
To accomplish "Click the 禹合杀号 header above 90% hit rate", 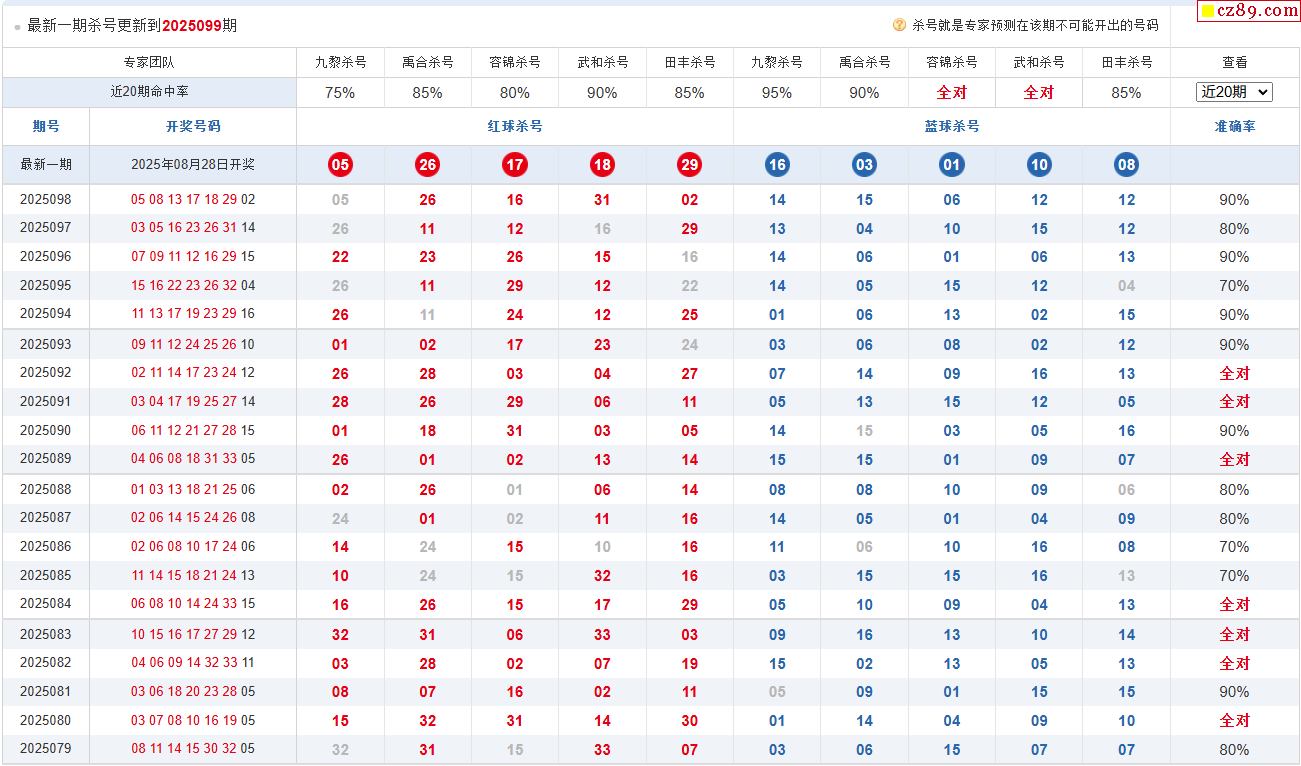I will (x=864, y=62).
